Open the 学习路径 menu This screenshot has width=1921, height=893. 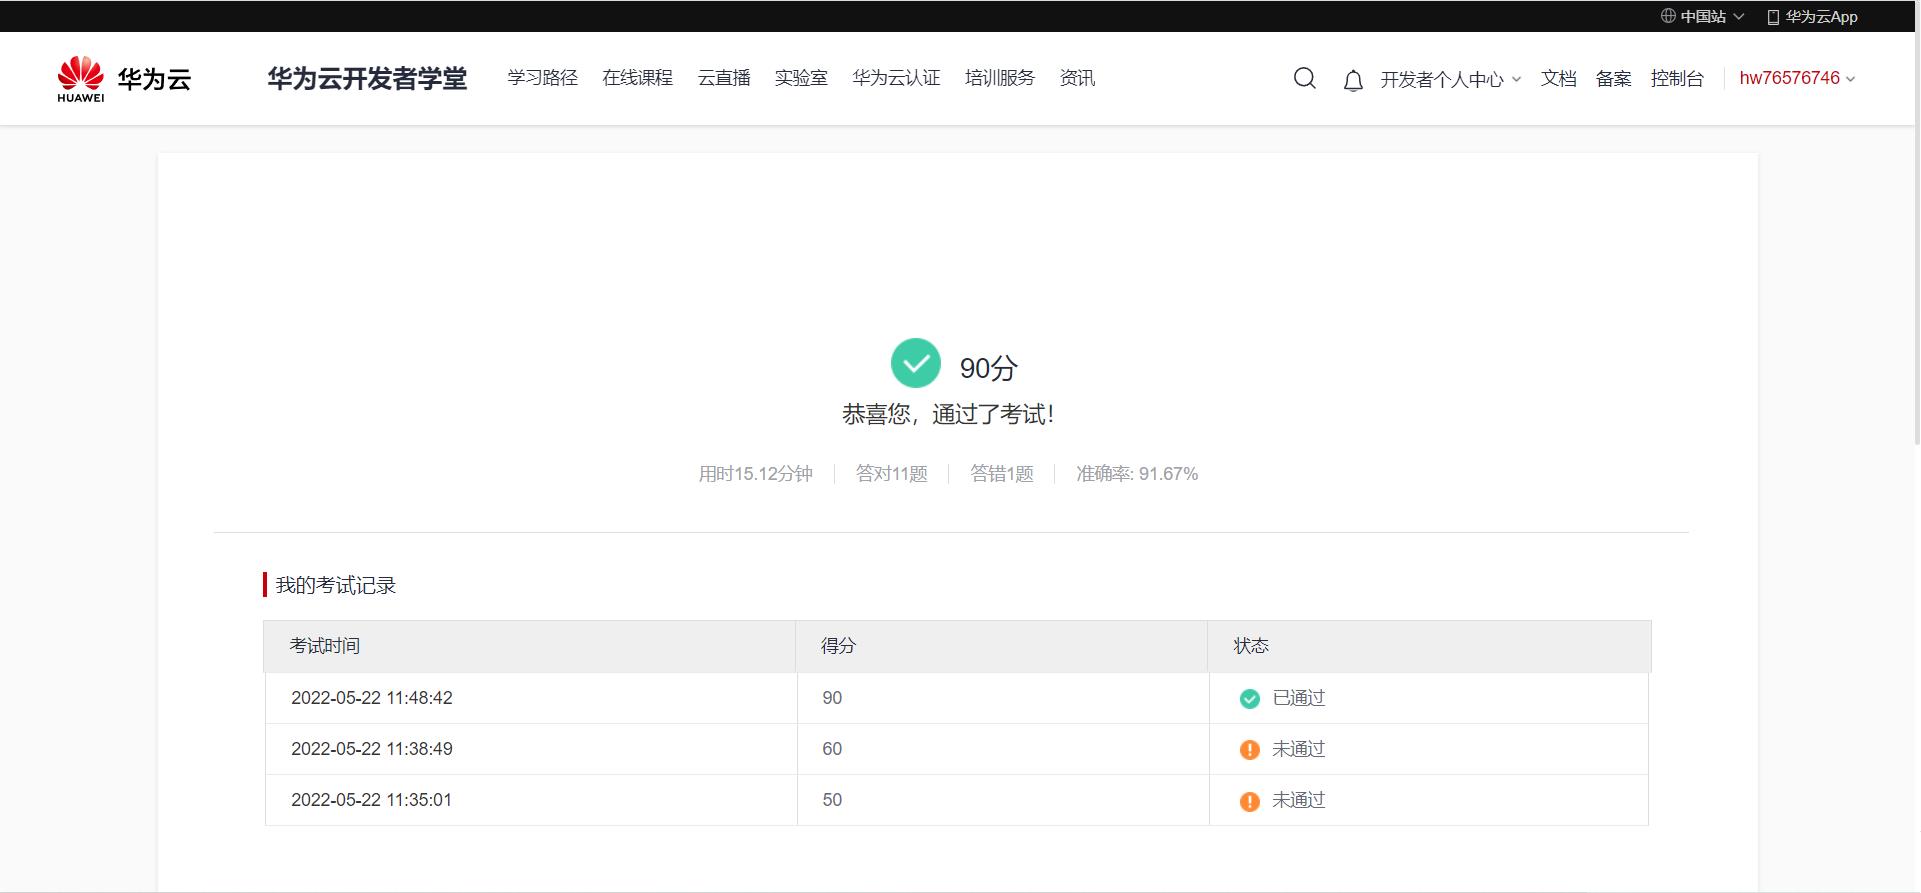542,78
